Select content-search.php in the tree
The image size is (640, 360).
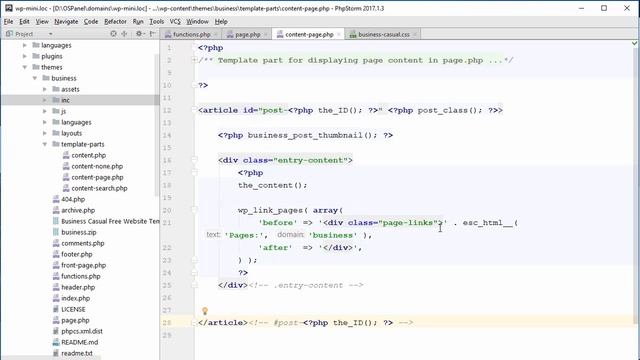click(x=99, y=189)
